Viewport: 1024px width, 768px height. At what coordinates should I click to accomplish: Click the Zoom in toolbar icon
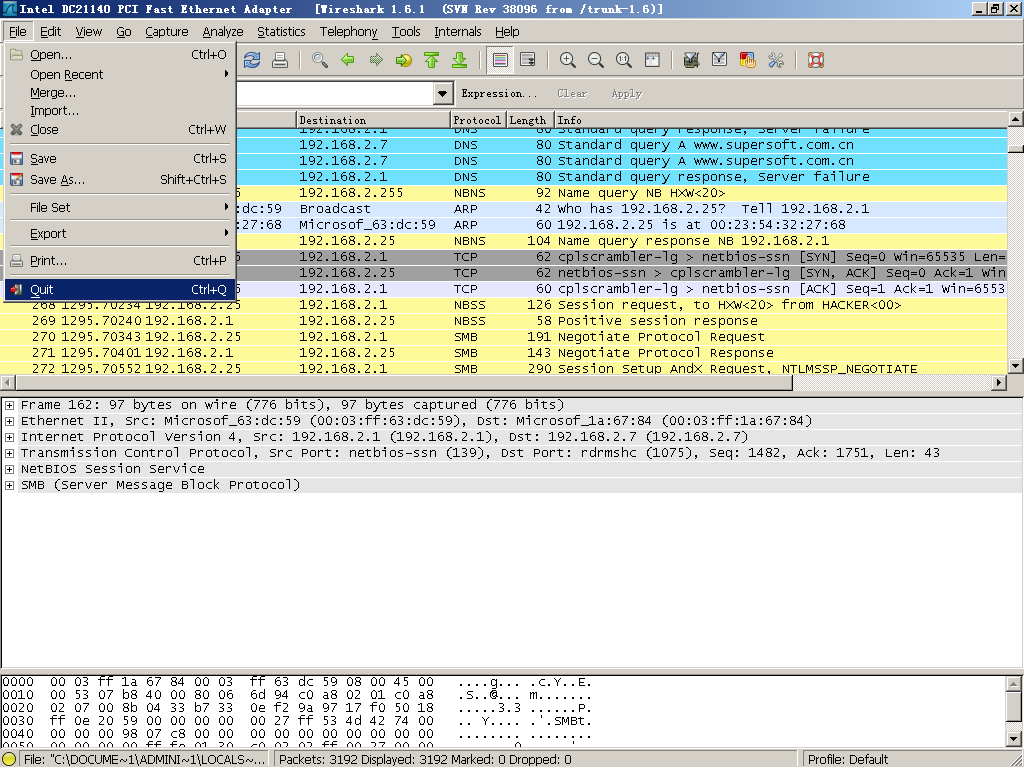click(568, 60)
